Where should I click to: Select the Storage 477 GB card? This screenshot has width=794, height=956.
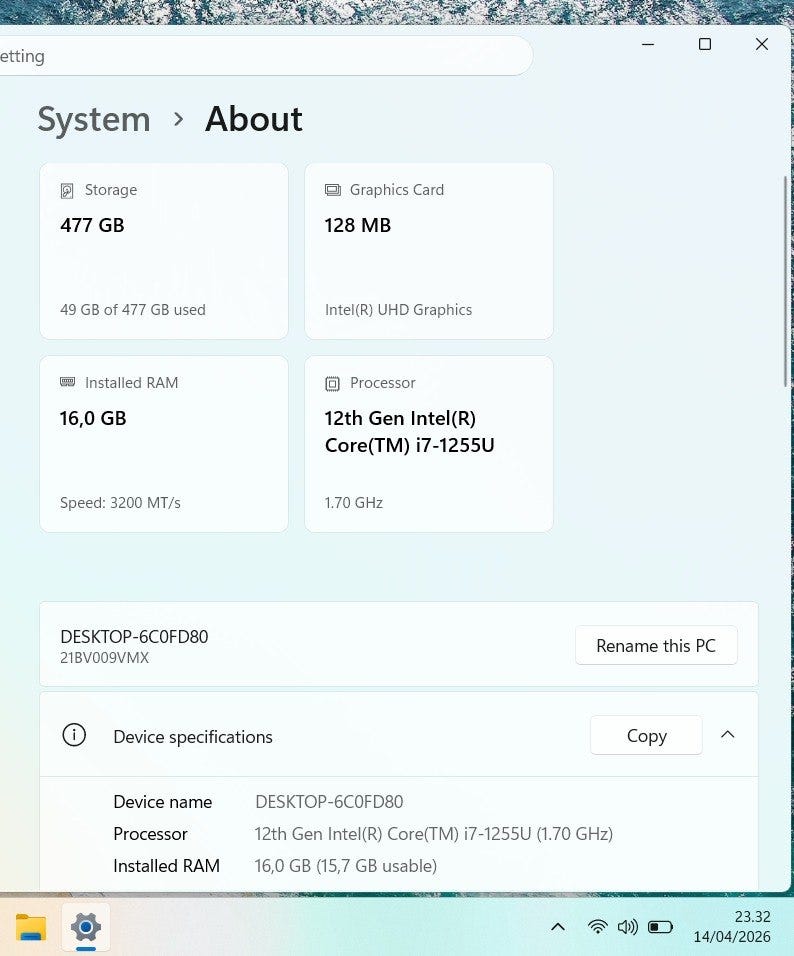click(x=164, y=251)
